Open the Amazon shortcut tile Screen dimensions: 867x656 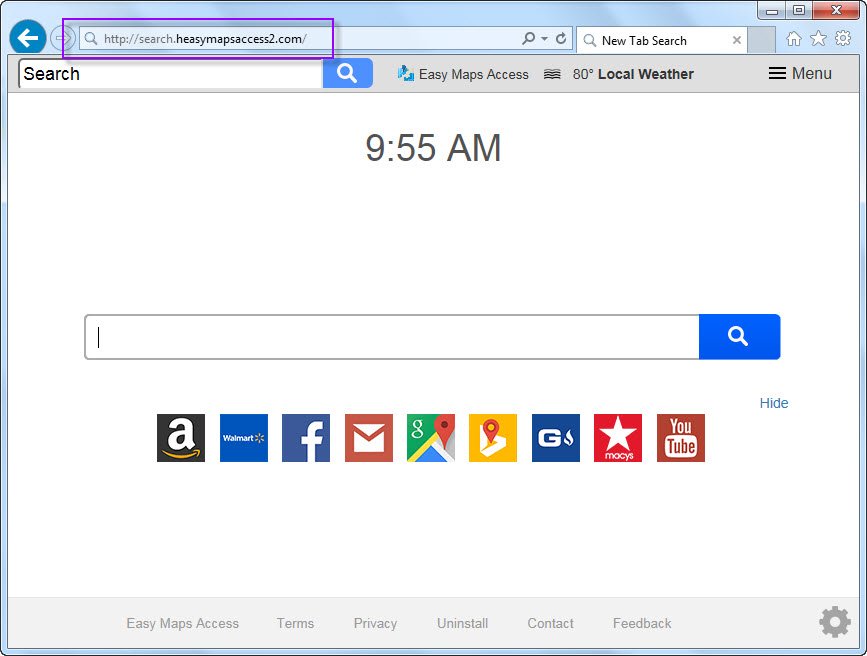click(x=181, y=438)
